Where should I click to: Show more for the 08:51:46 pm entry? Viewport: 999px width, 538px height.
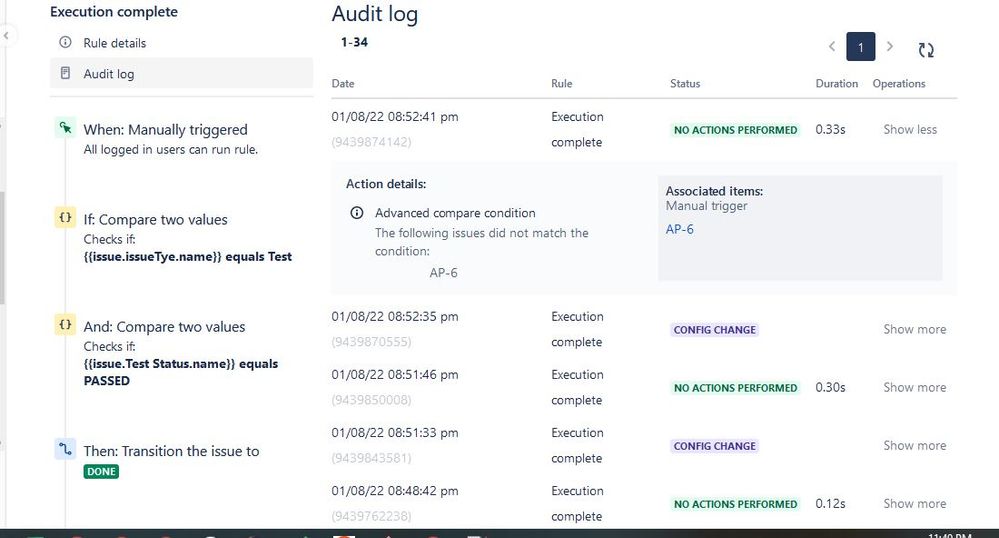coord(914,388)
